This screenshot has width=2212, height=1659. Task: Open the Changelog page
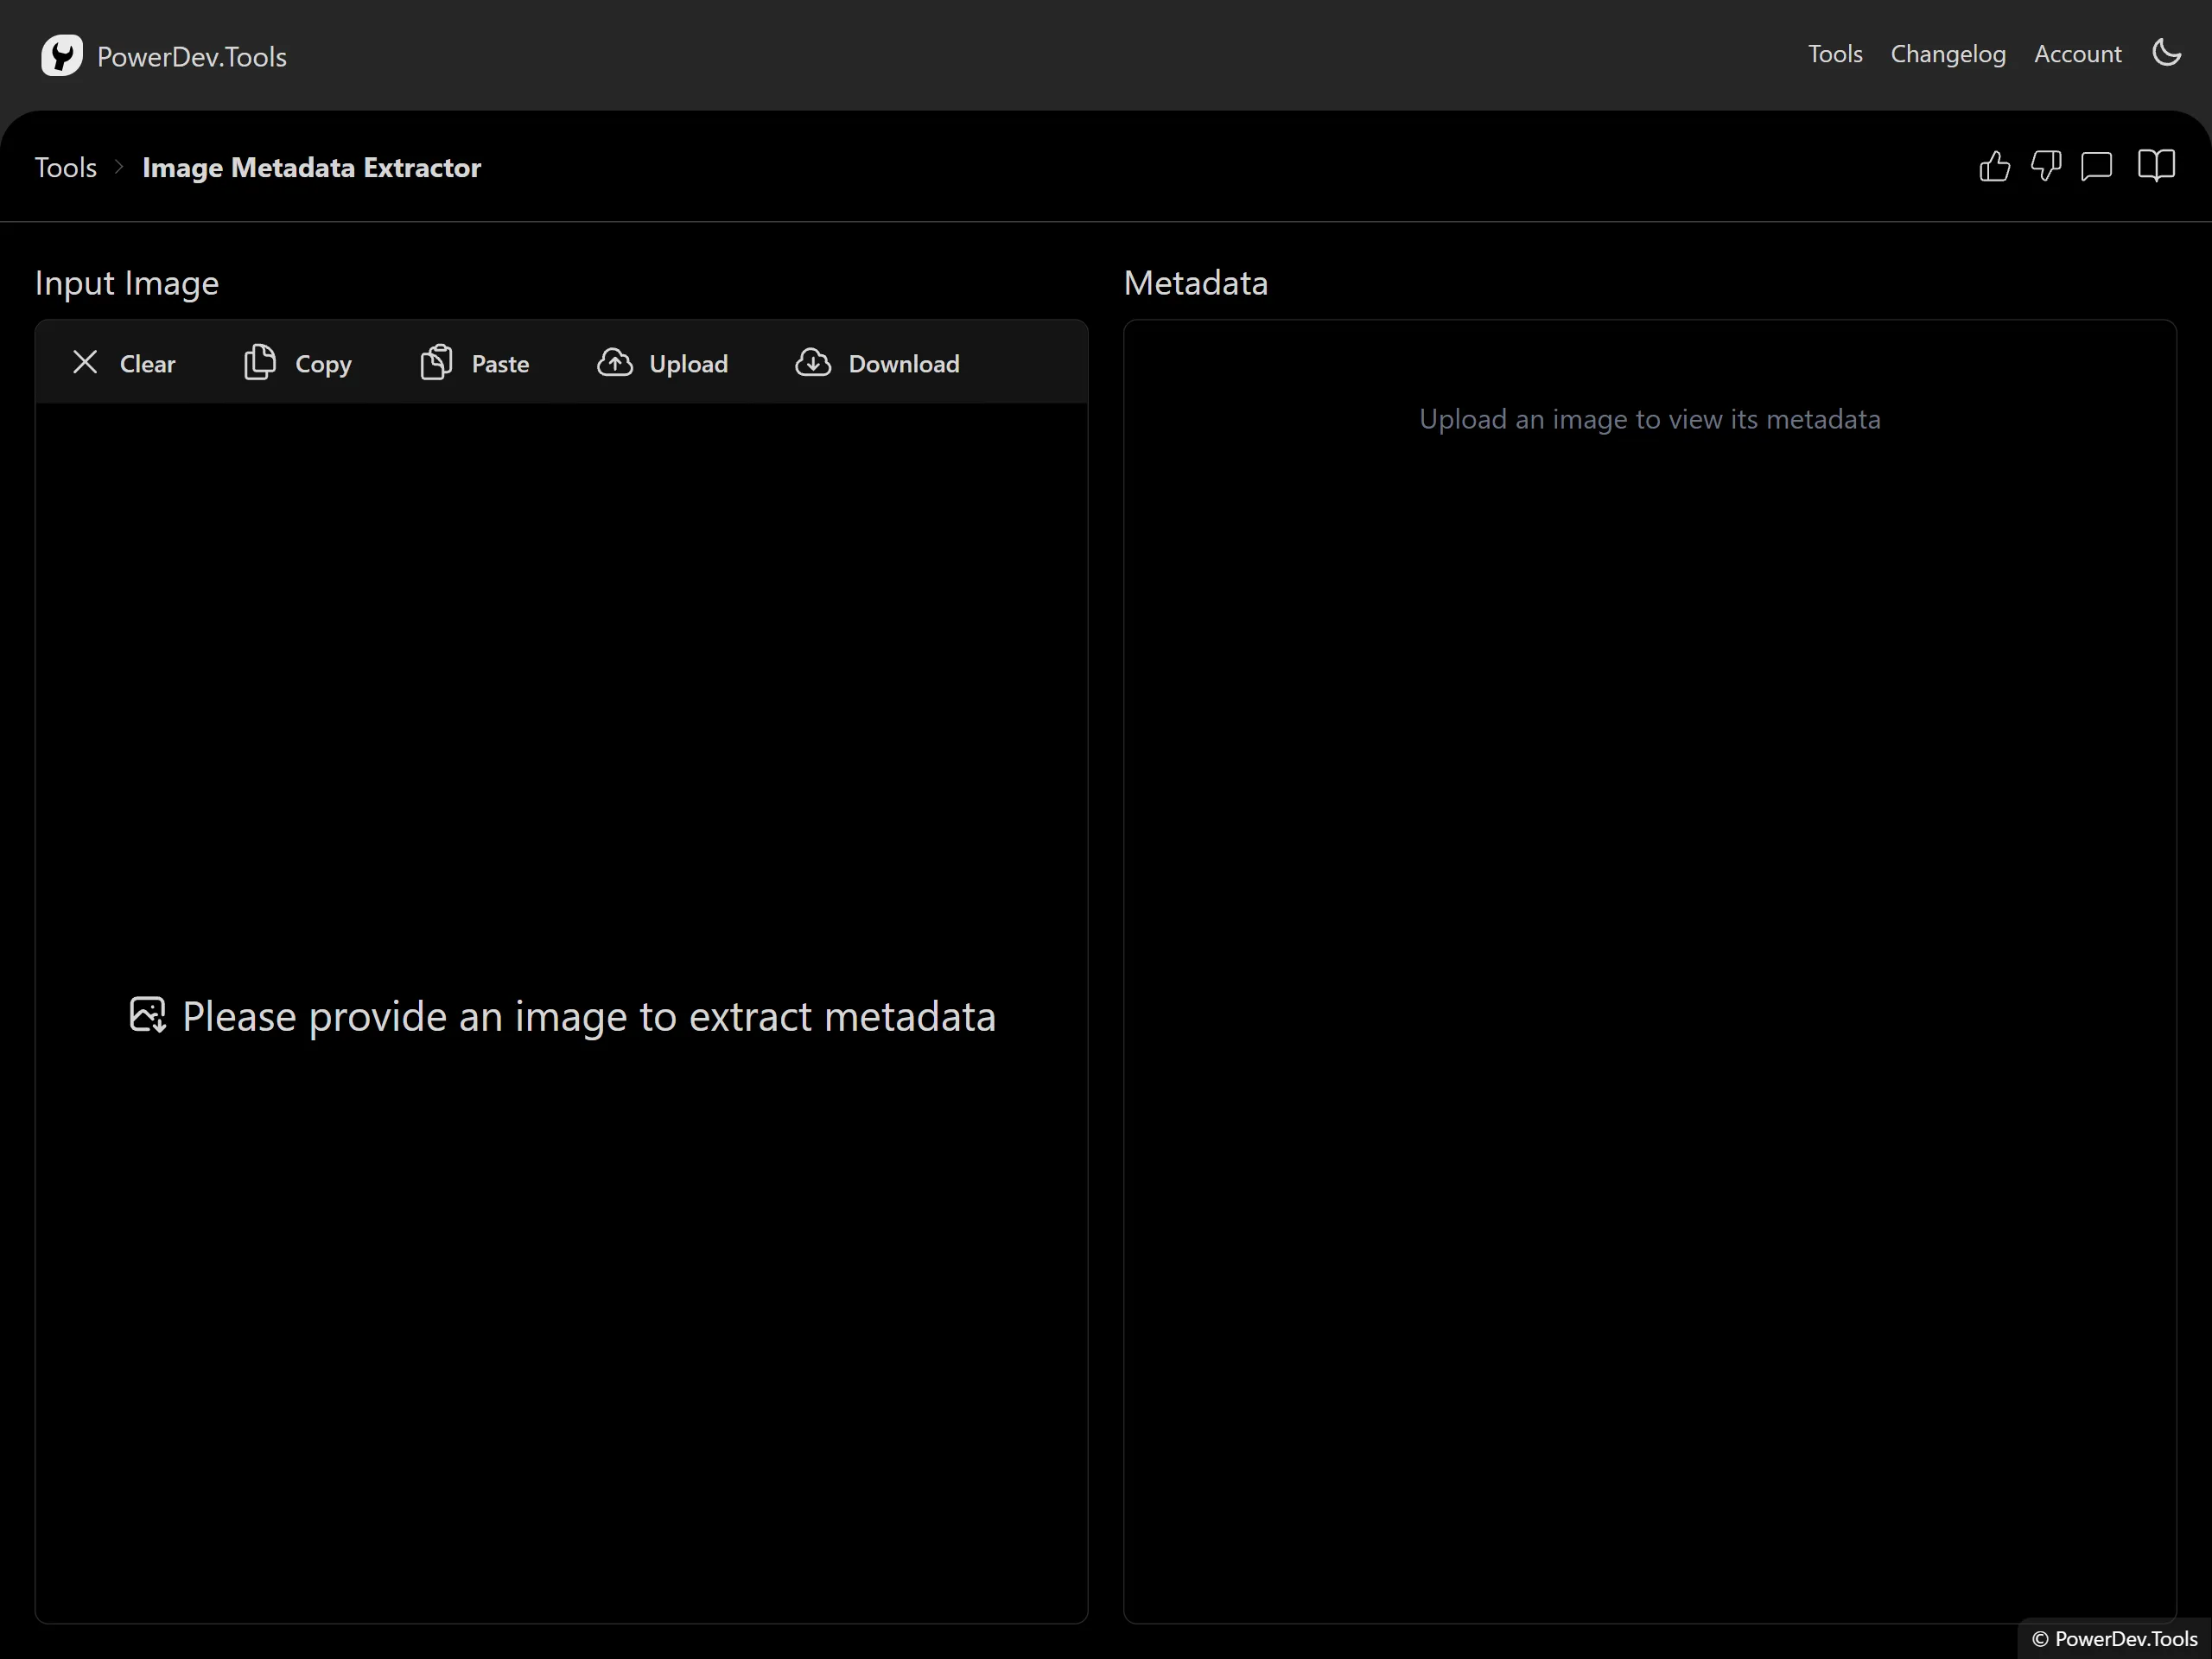point(1947,54)
